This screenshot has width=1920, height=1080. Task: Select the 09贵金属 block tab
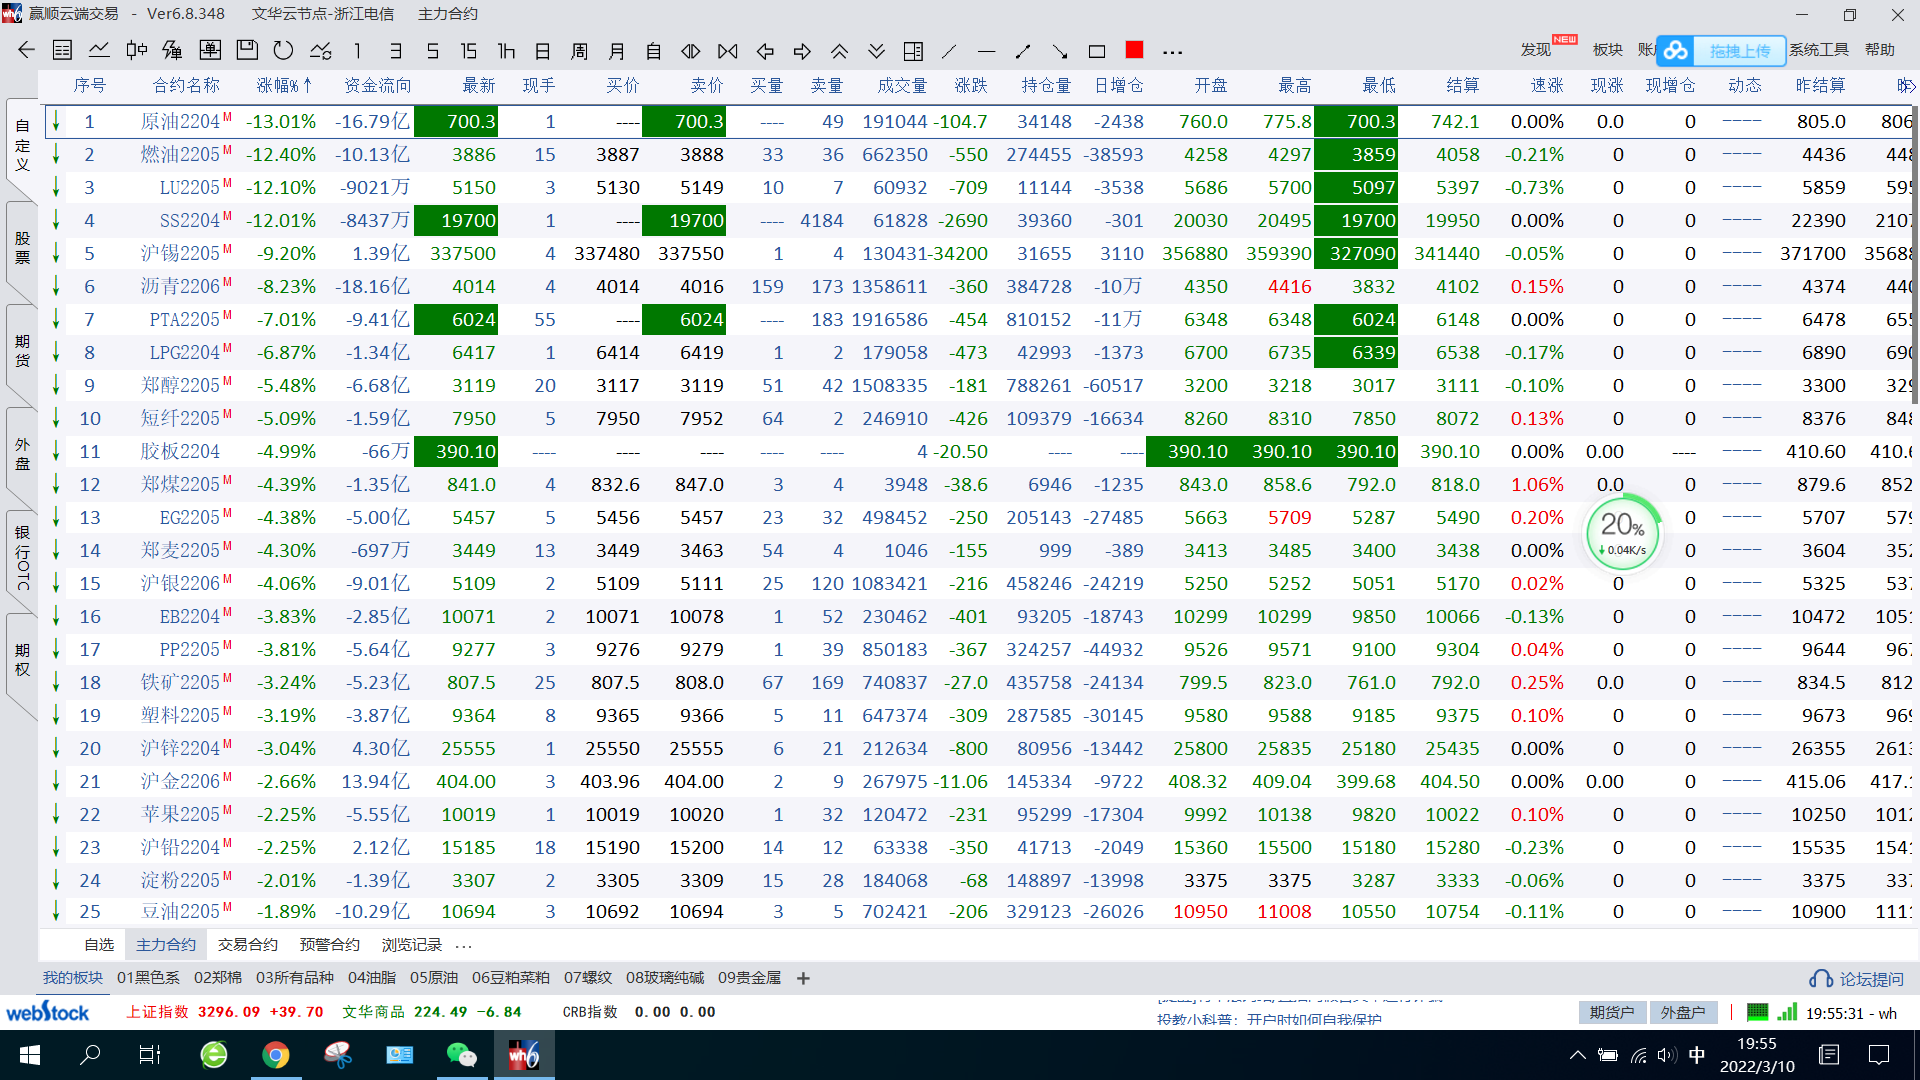tap(749, 977)
